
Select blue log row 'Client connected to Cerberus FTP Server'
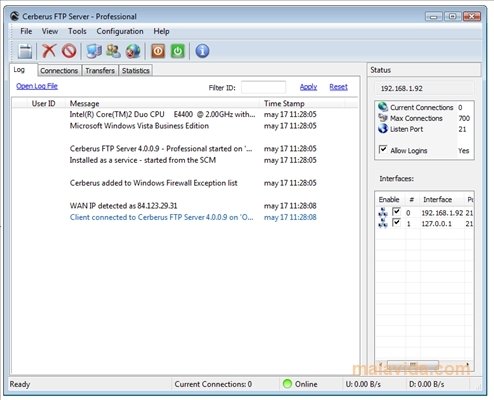[185, 217]
